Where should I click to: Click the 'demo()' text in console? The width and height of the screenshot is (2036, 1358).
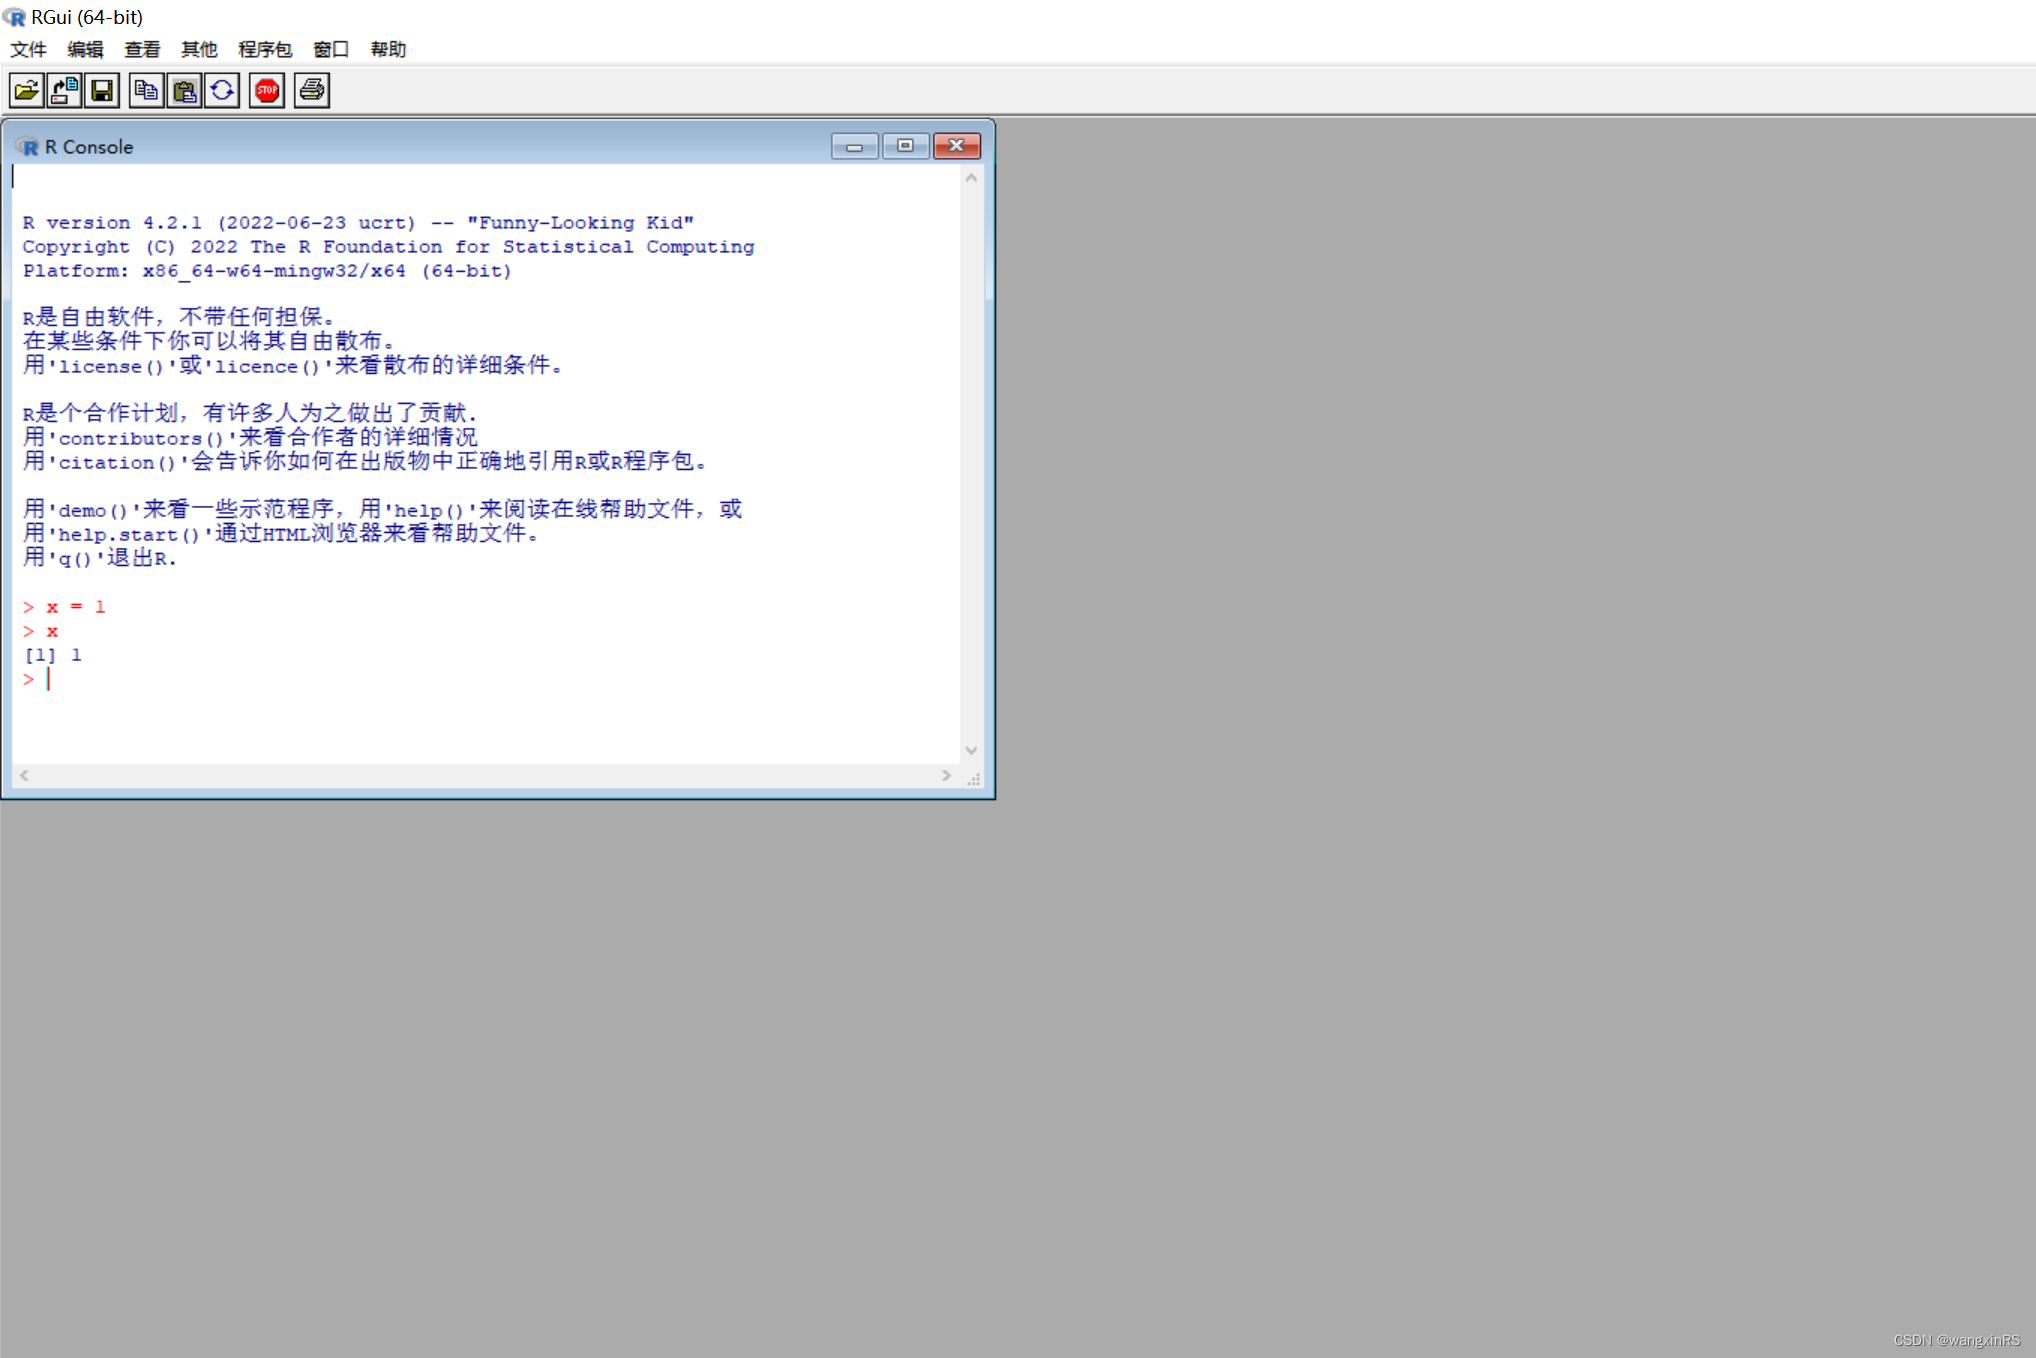(x=93, y=510)
